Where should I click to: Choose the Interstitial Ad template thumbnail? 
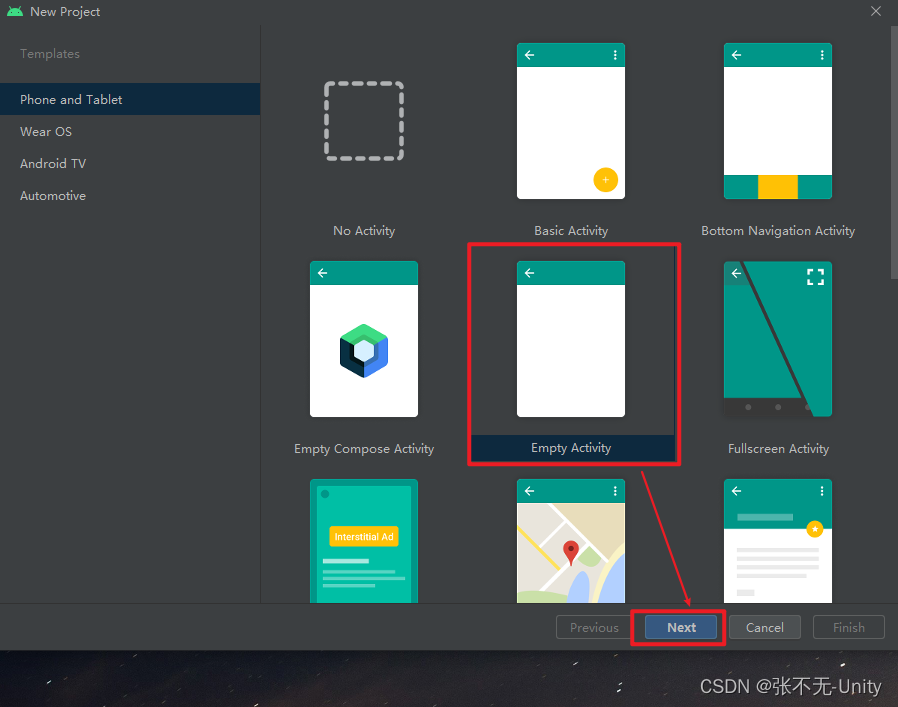(364, 541)
